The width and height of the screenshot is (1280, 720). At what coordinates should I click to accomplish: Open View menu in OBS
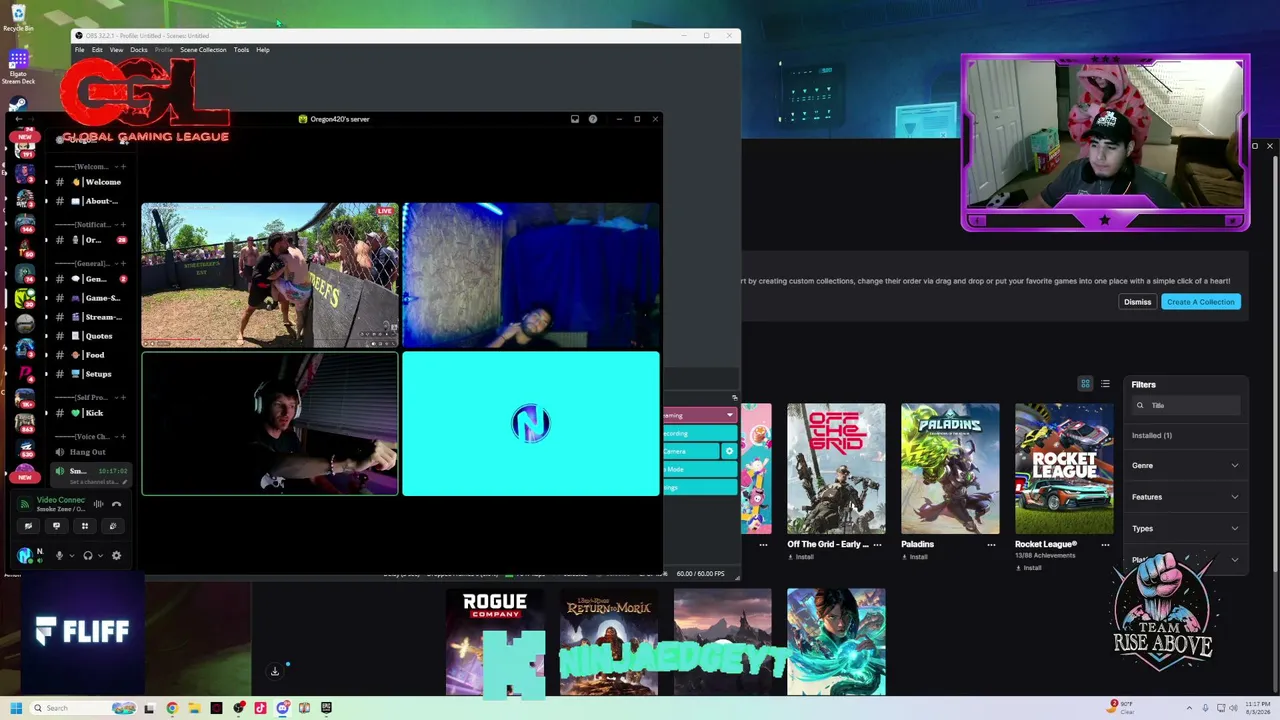(116, 50)
